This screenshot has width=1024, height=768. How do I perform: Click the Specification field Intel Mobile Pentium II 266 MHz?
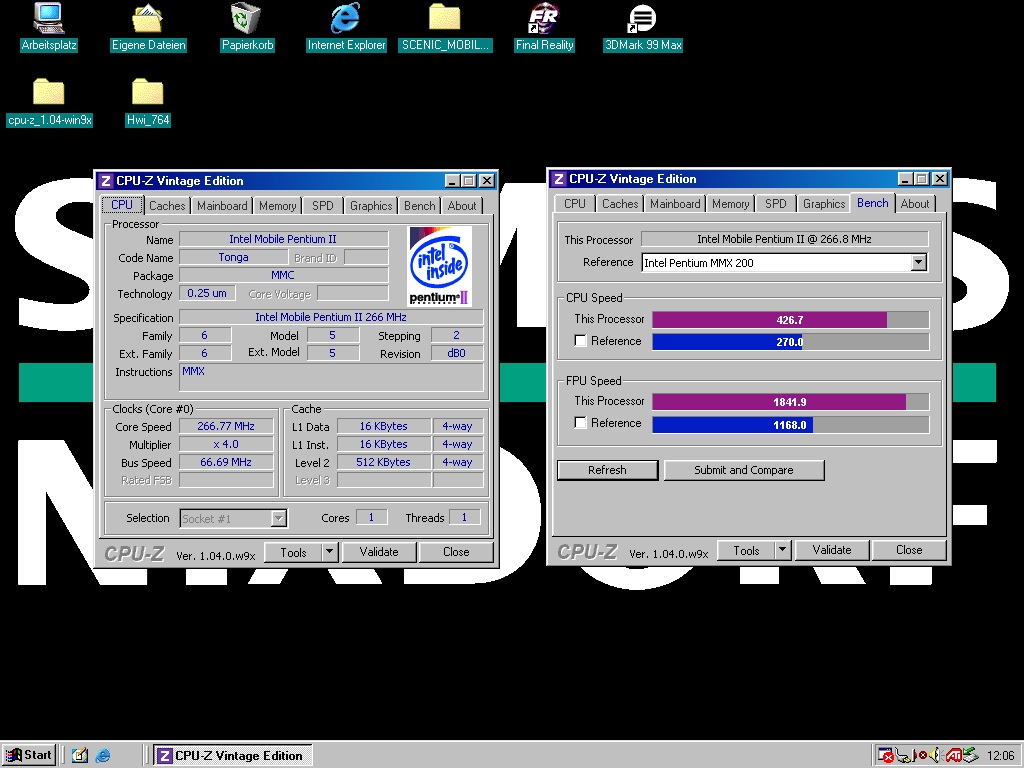click(331, 317)
